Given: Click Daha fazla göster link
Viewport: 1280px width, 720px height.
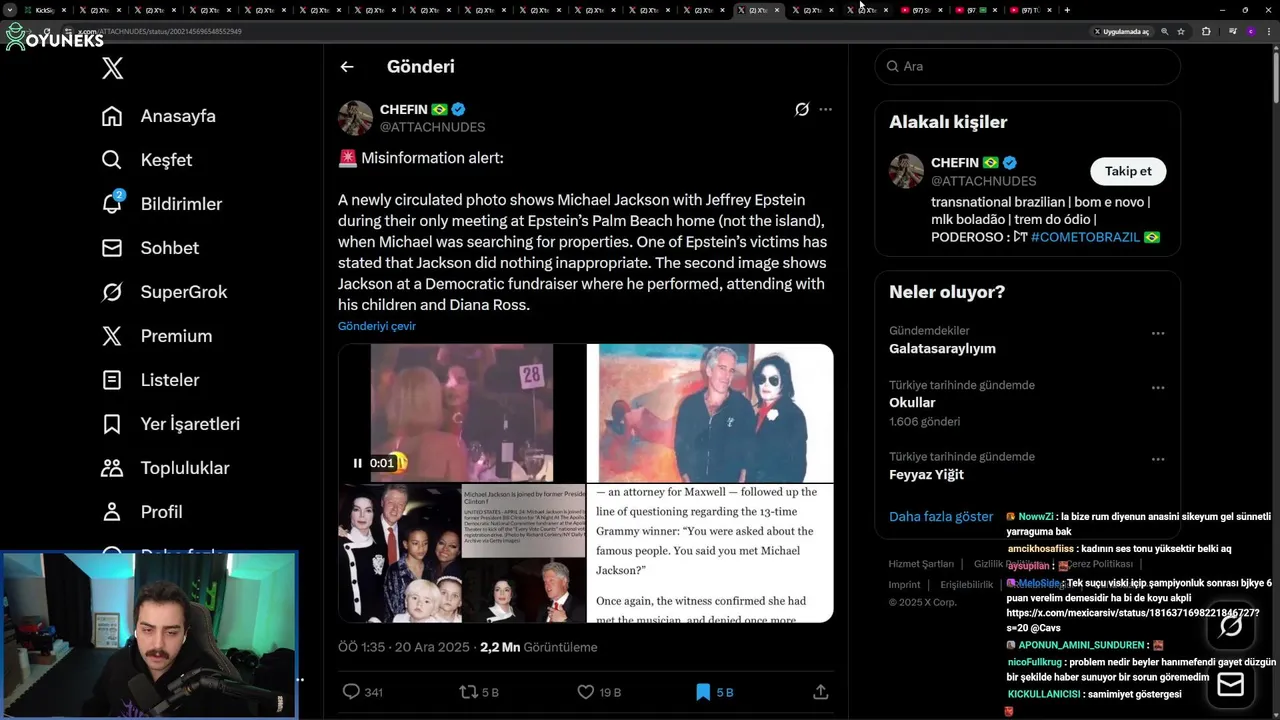Looking at the screenshot, I should click(941, 517).
